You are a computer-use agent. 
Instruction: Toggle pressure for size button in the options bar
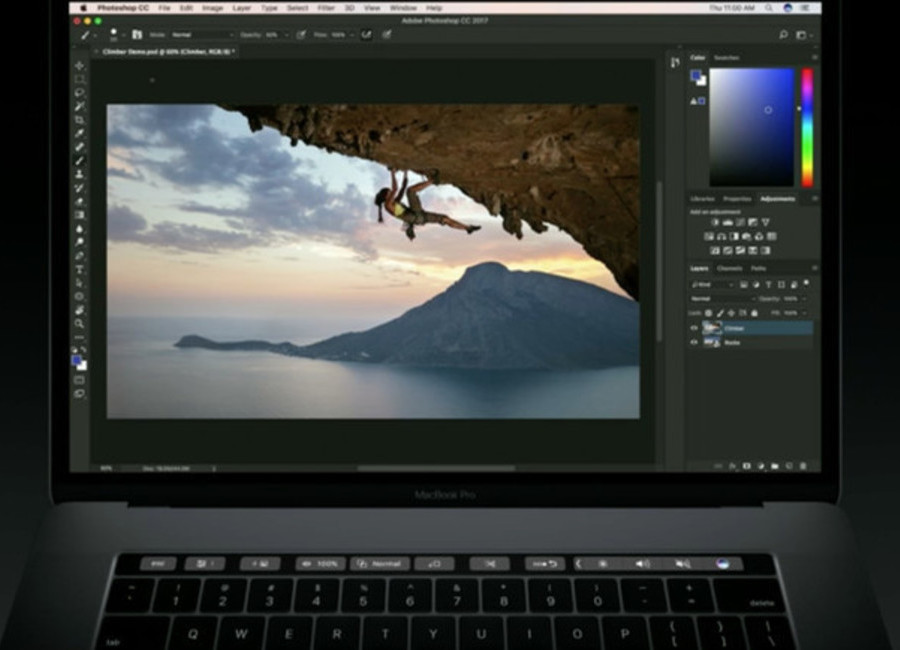point(387,35)
